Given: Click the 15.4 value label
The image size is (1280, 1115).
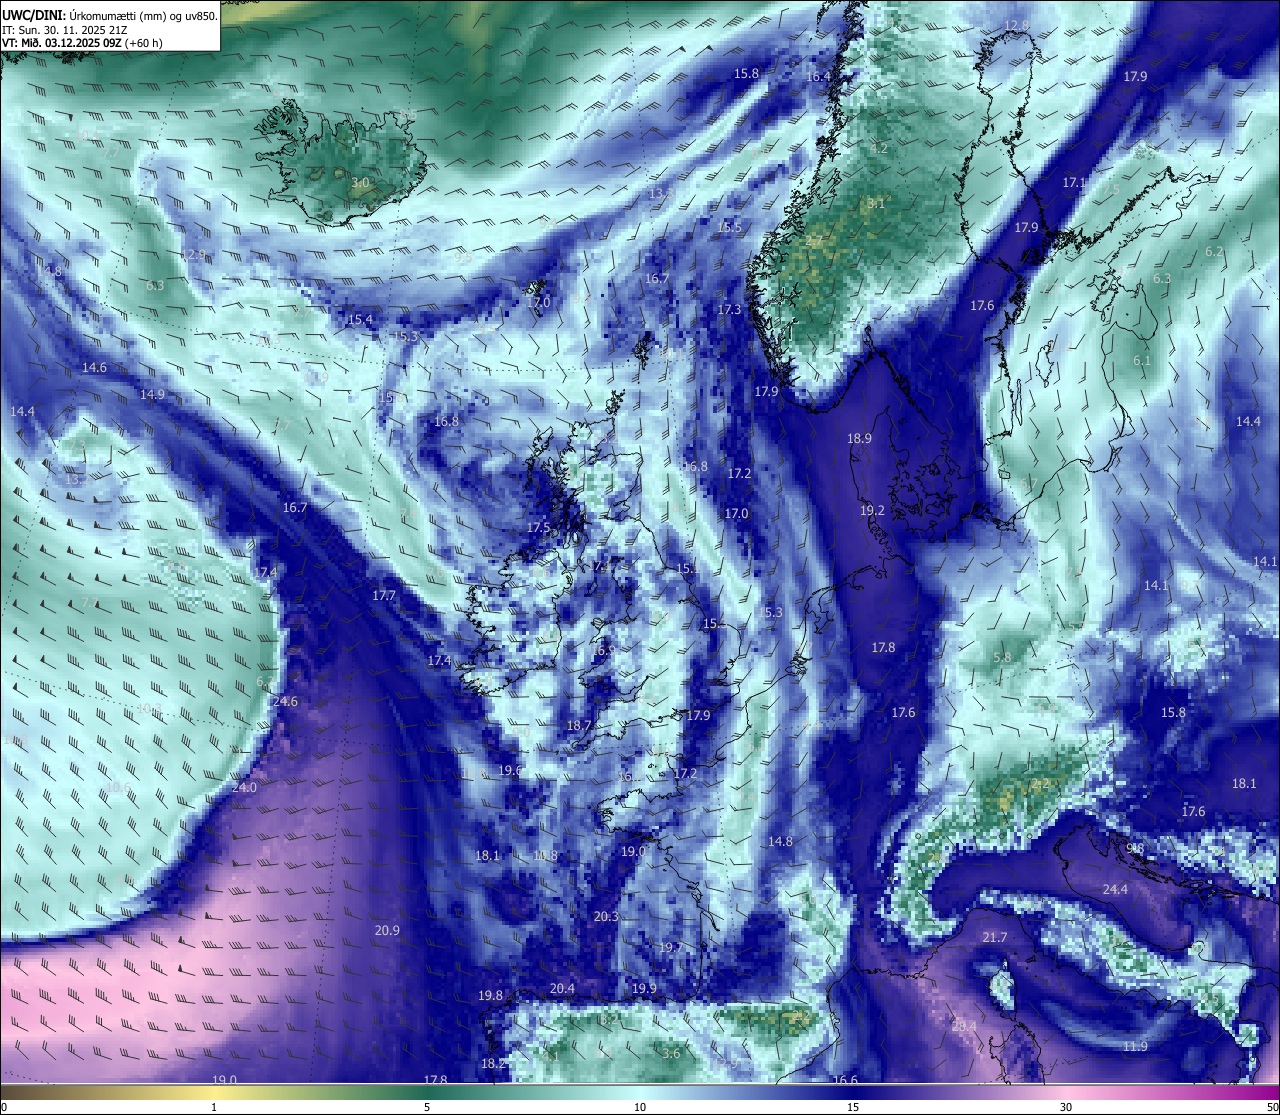Looking at the screenshot, I should pyautogui.click(x=360, y=320).
